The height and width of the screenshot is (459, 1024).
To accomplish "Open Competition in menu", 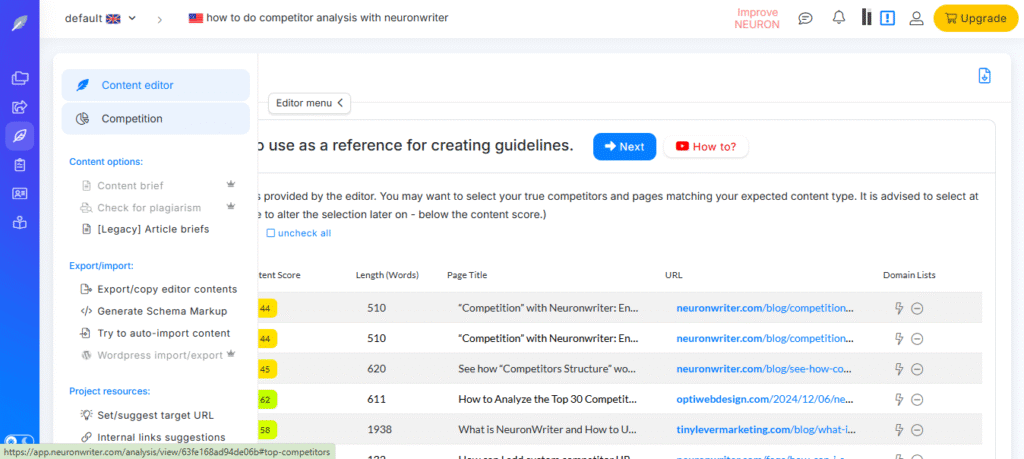I will pyautogui.click(x=155, y=119).
